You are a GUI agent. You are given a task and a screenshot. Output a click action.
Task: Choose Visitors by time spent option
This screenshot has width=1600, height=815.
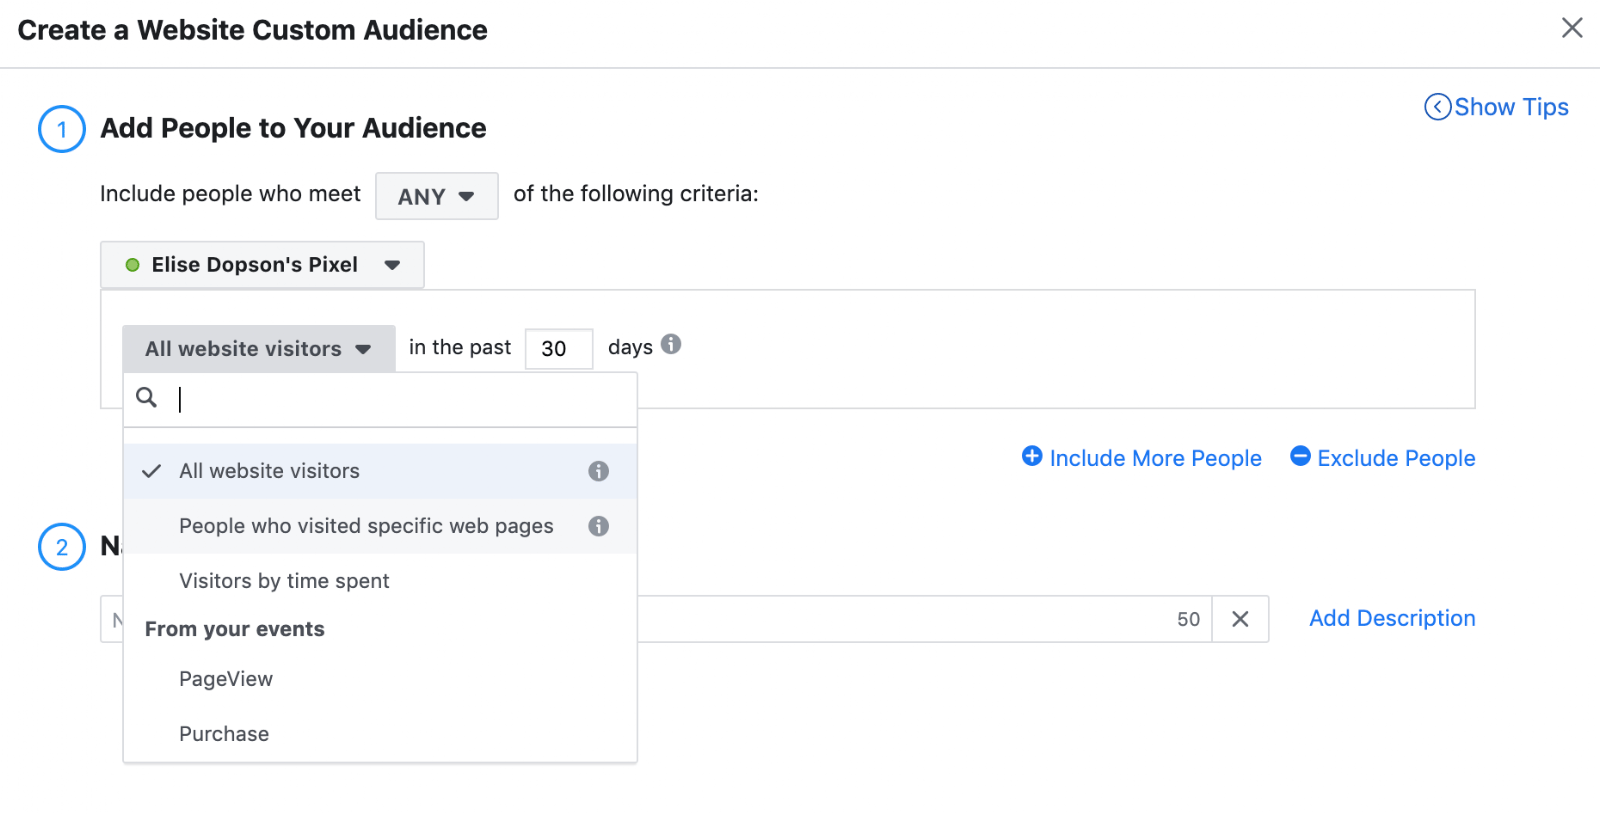[x=380, y=581]
